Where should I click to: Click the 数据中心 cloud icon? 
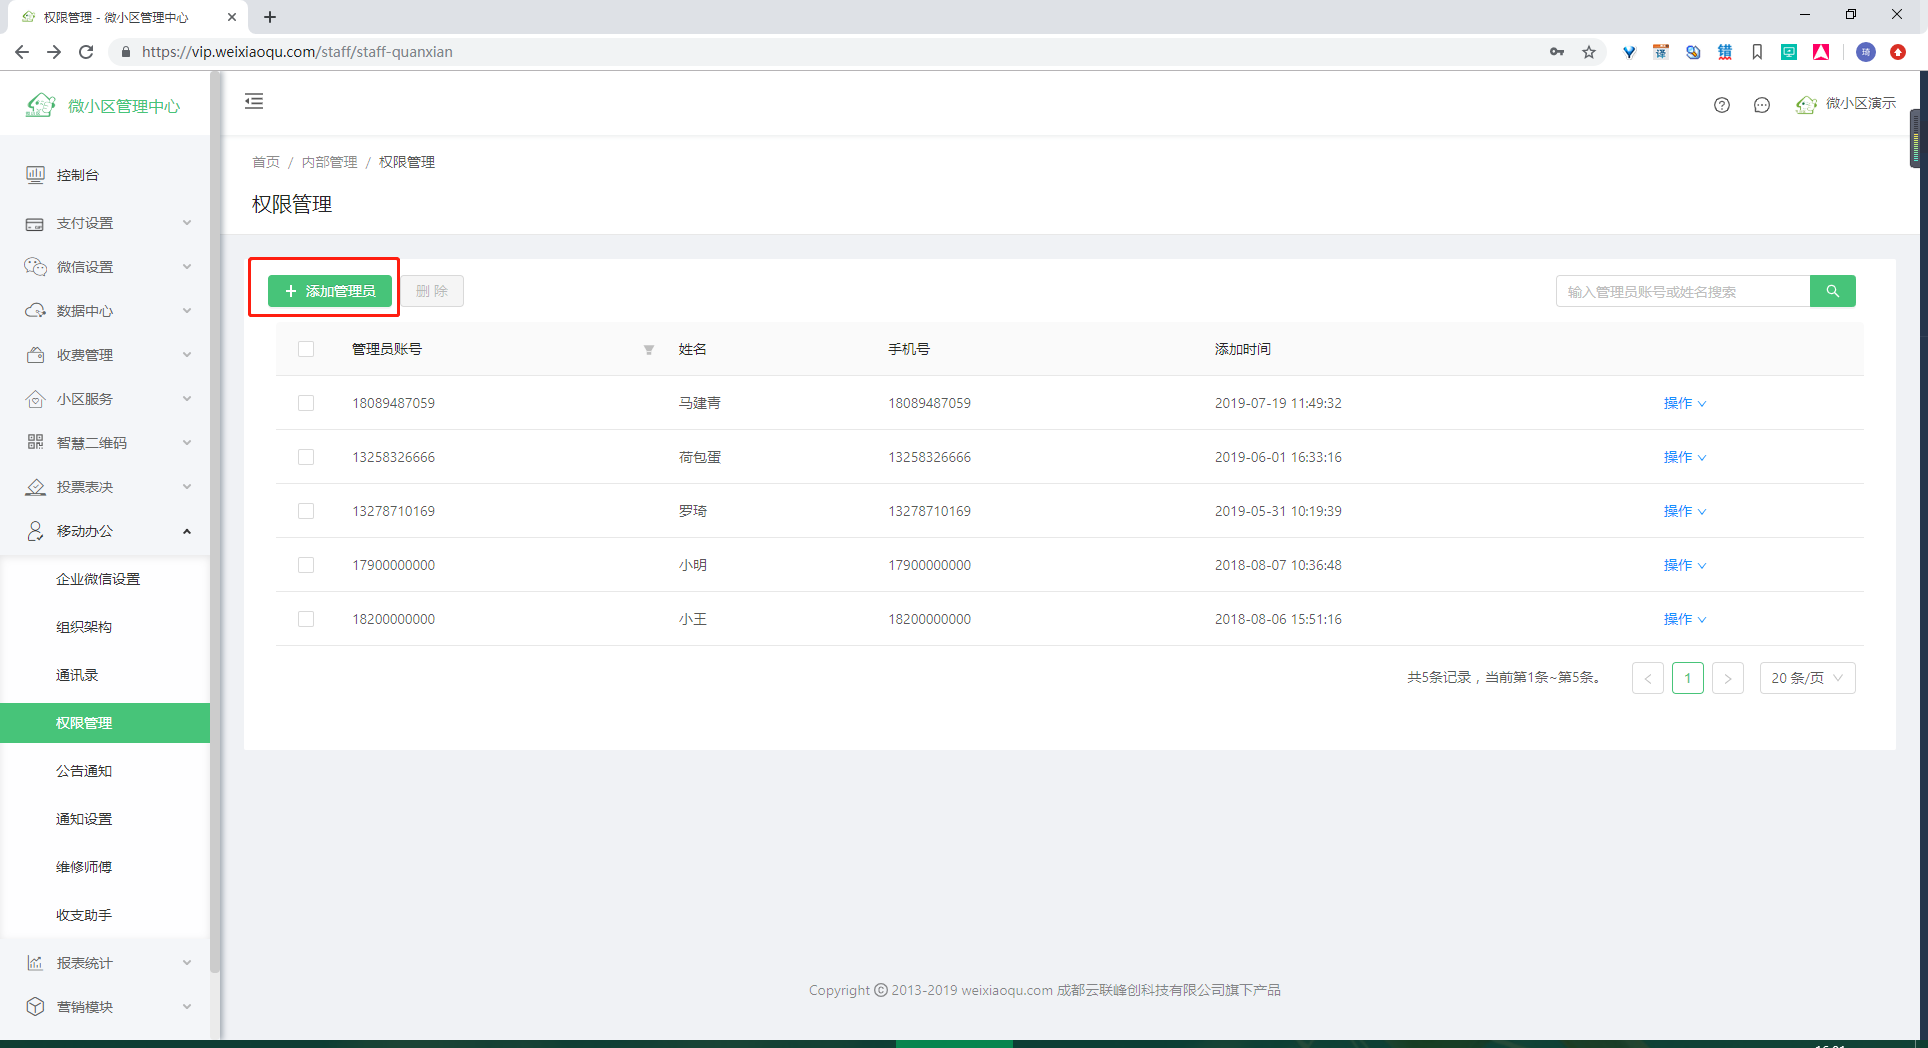click(35, 311)
